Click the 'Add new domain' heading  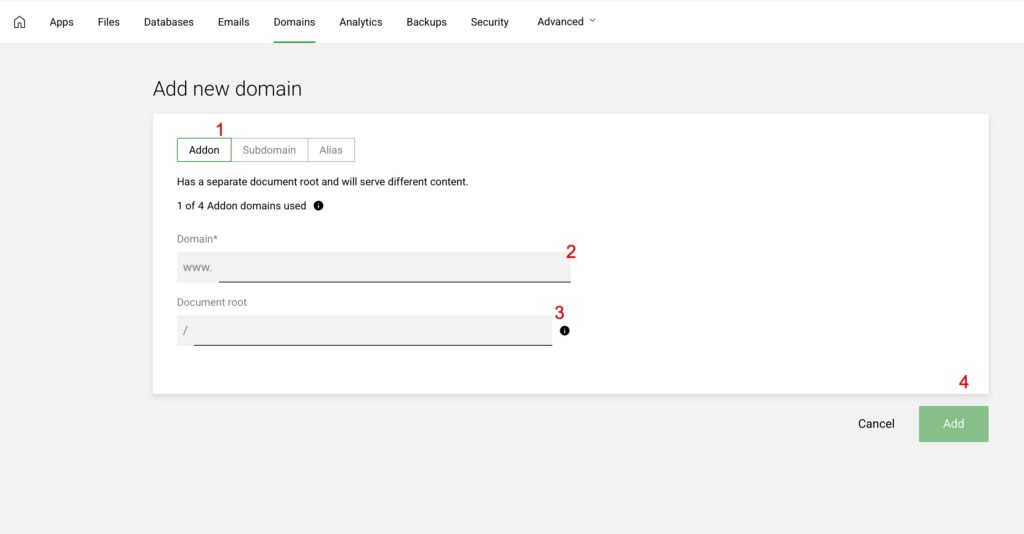227,89
